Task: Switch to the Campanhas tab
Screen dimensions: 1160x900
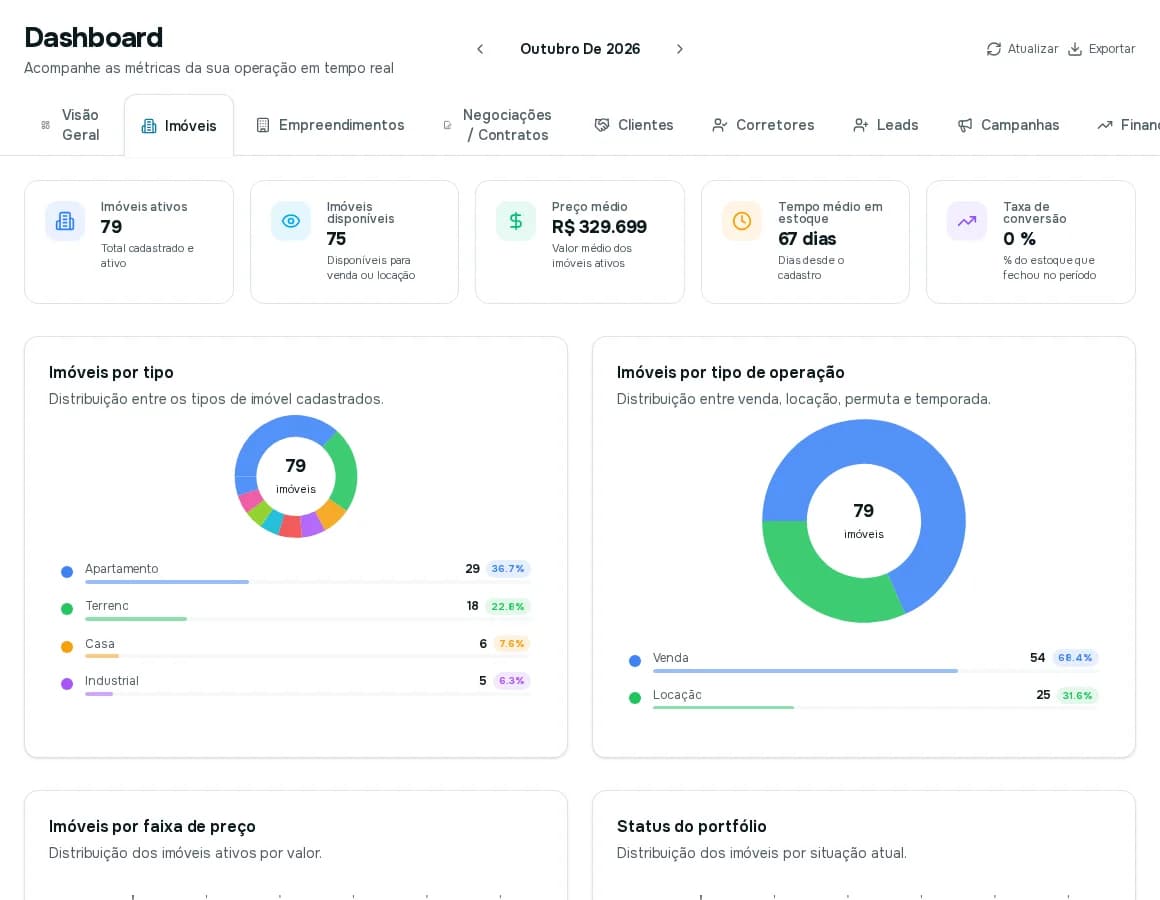Action: [1008, 125]
